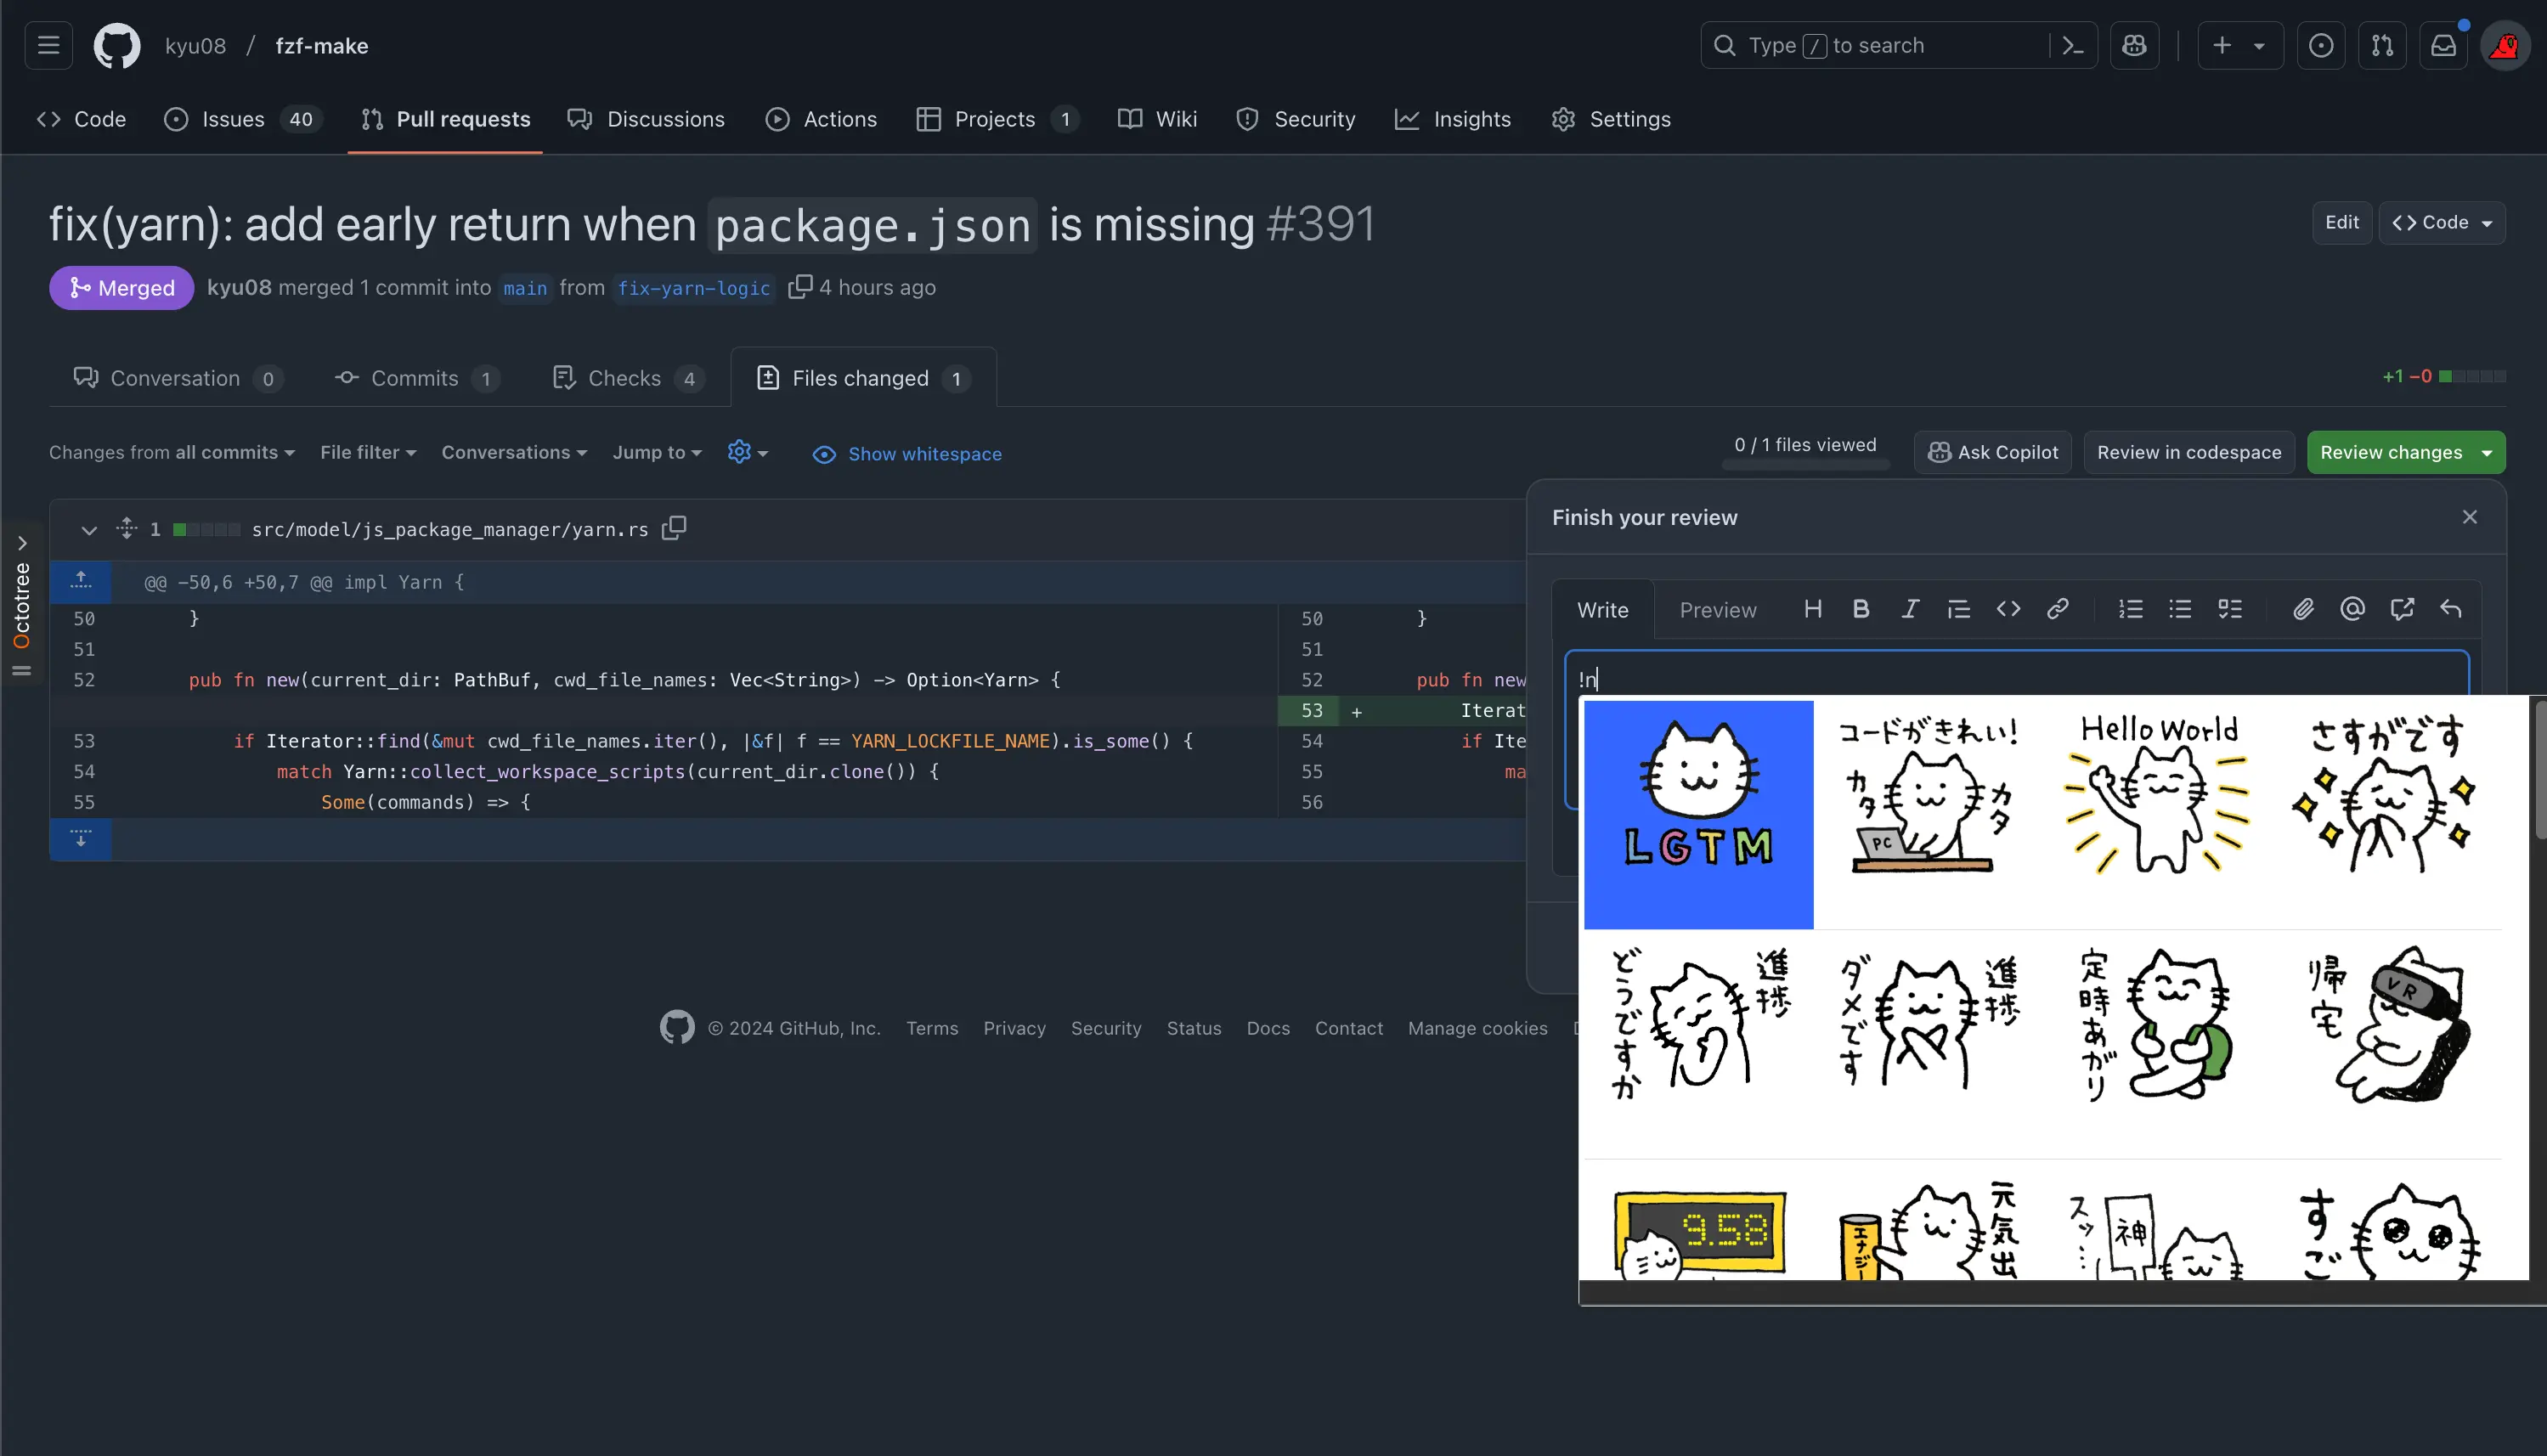Switch to the Preview tab
The width and height of the screenshot is (2547, 1456).
click(1717, 609)
